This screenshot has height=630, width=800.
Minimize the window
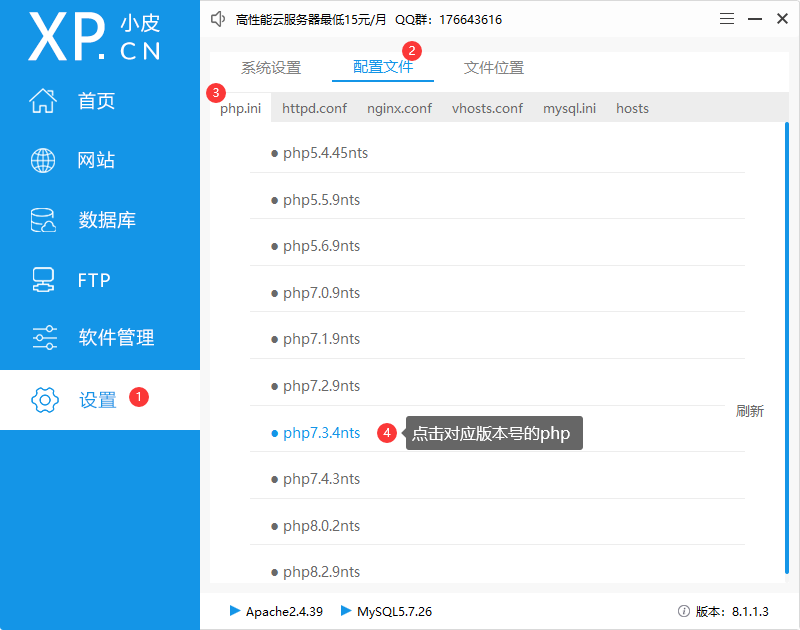coord(755,19)
